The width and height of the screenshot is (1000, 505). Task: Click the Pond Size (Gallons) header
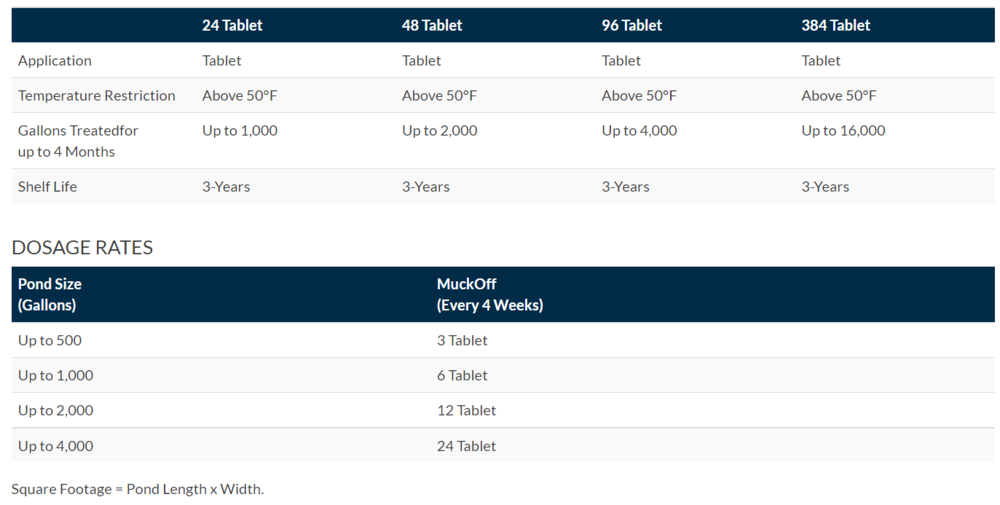point(50,295)
